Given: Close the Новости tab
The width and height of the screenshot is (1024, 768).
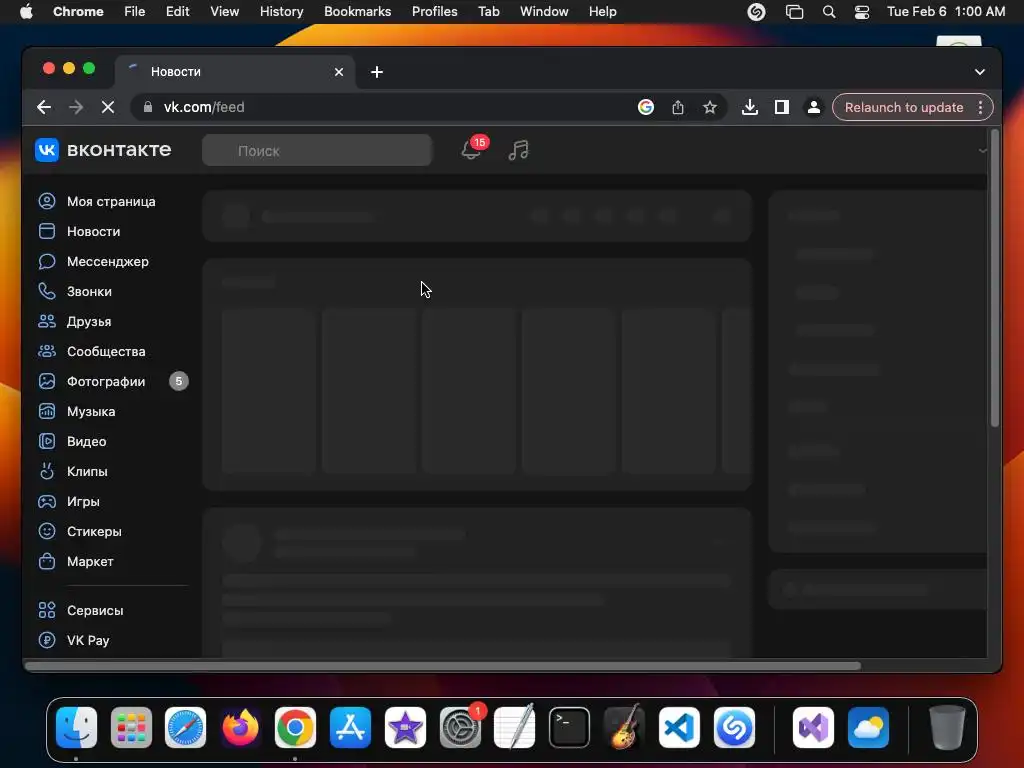Looking at the screenshot, I should (x=339, y=72).
